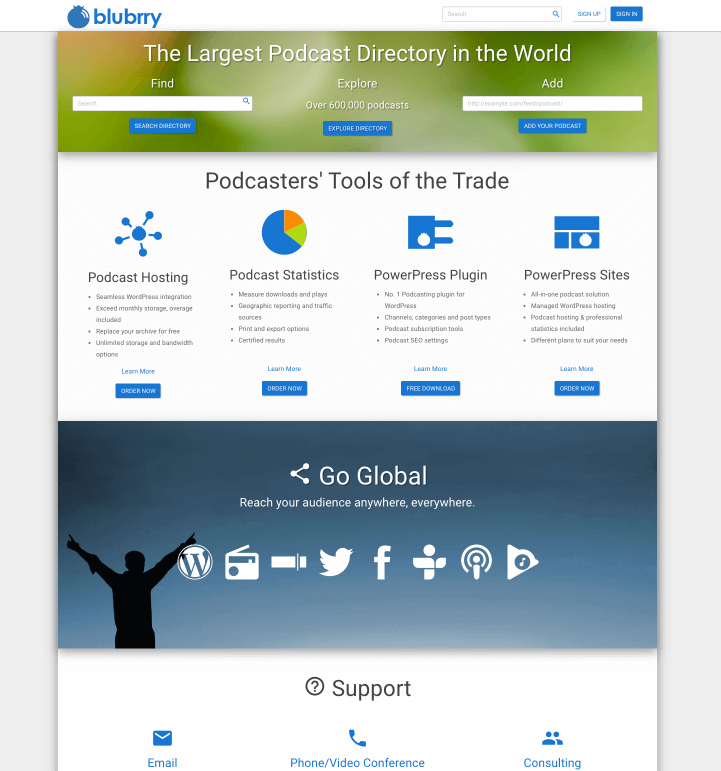The image size is (721, 771).
Task: Click the "Over 600,000 podcasts" text
Action: point(358,105)
